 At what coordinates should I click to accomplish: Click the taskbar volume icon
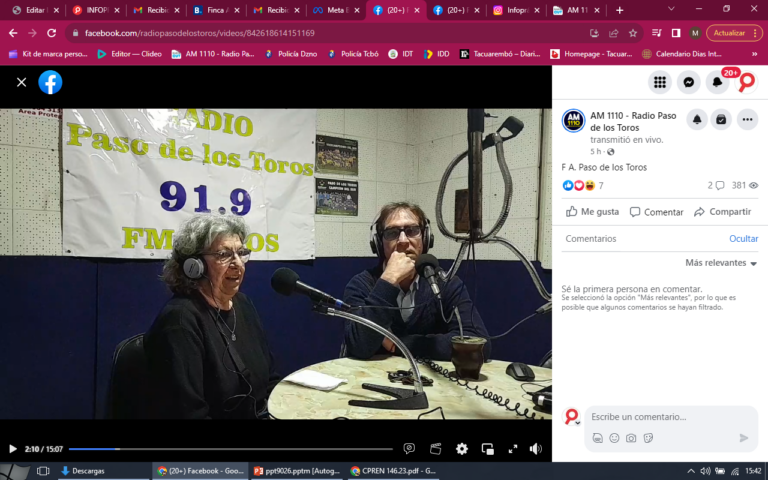point(705,471)
